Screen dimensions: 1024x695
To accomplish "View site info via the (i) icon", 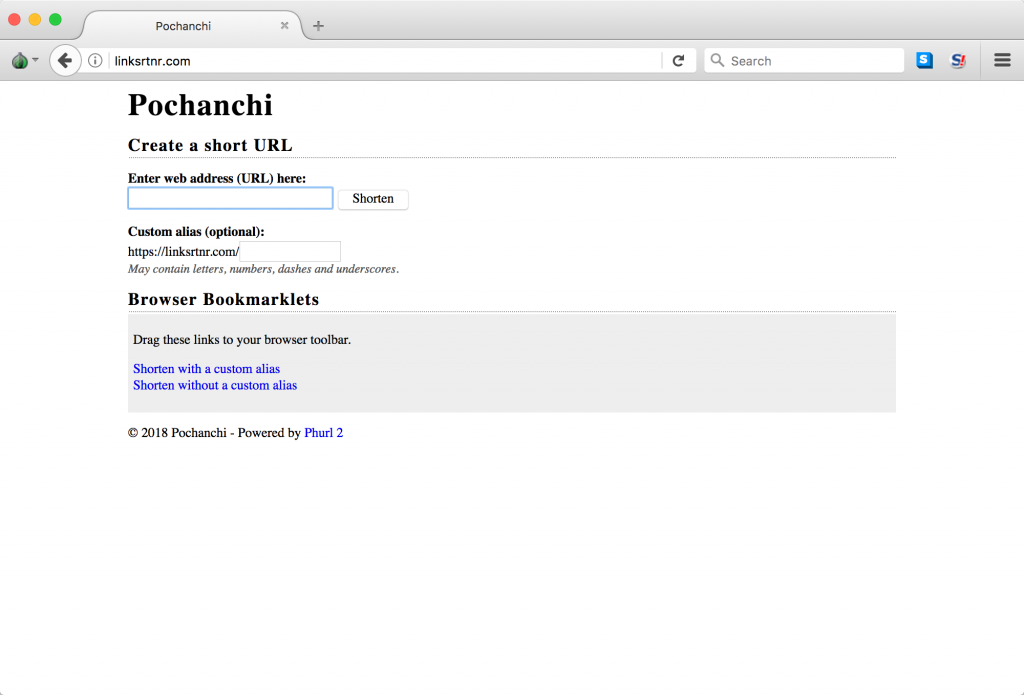I will (x=93, y=60).
